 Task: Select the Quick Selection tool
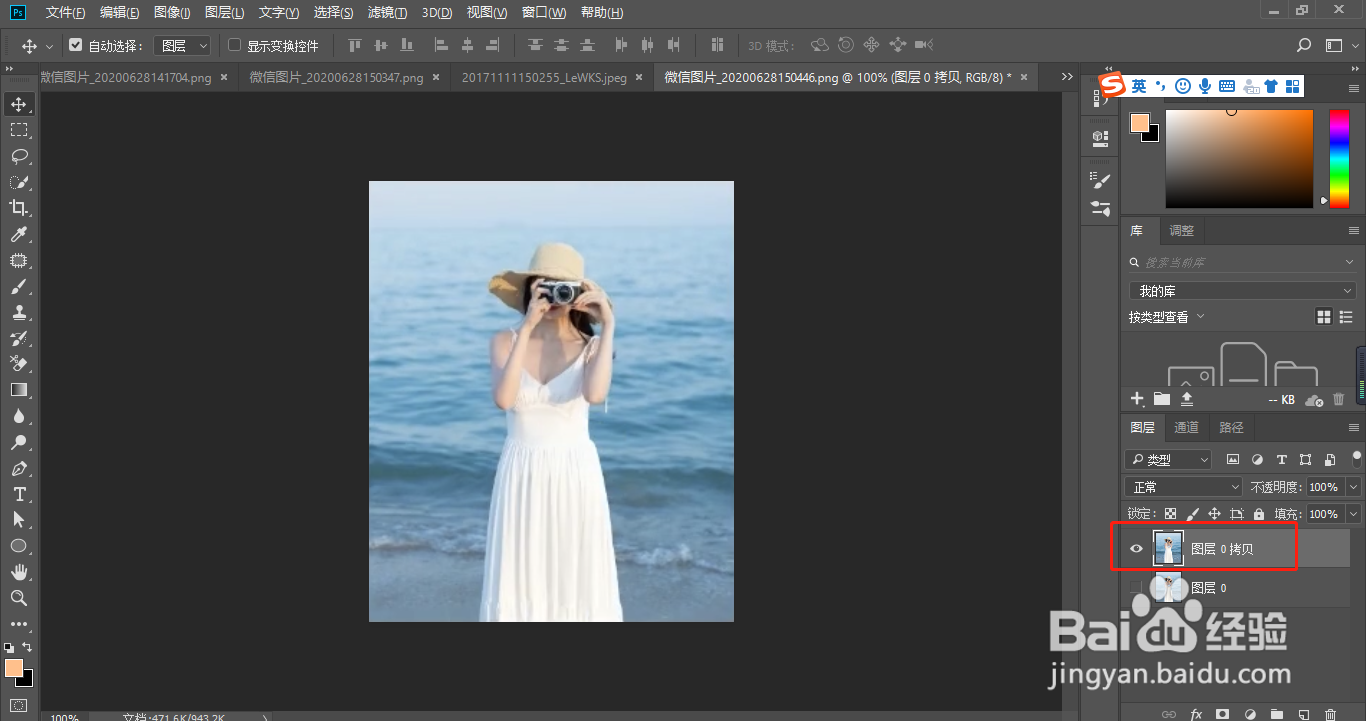[19, 182]
